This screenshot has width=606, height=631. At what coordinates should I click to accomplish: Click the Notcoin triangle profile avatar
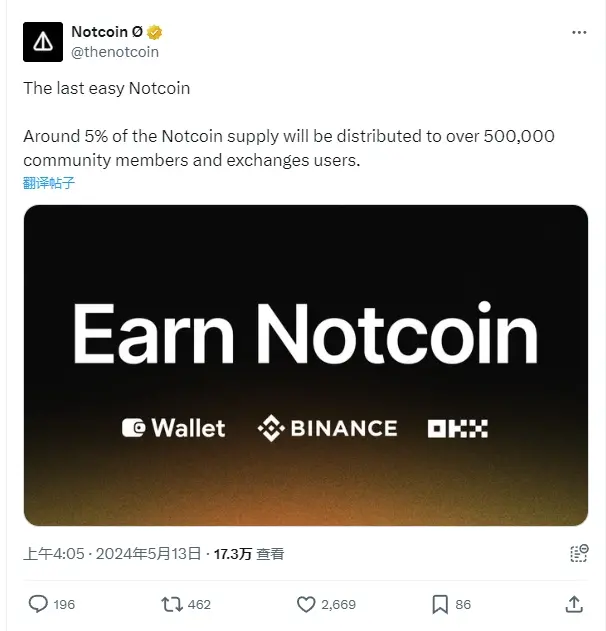(x=42, y=41)
